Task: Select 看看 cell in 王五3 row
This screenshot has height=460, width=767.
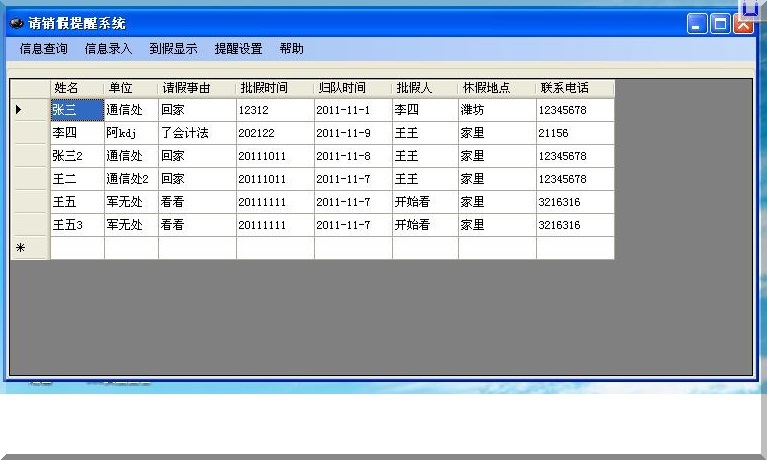Action: (x=197, y=225)
